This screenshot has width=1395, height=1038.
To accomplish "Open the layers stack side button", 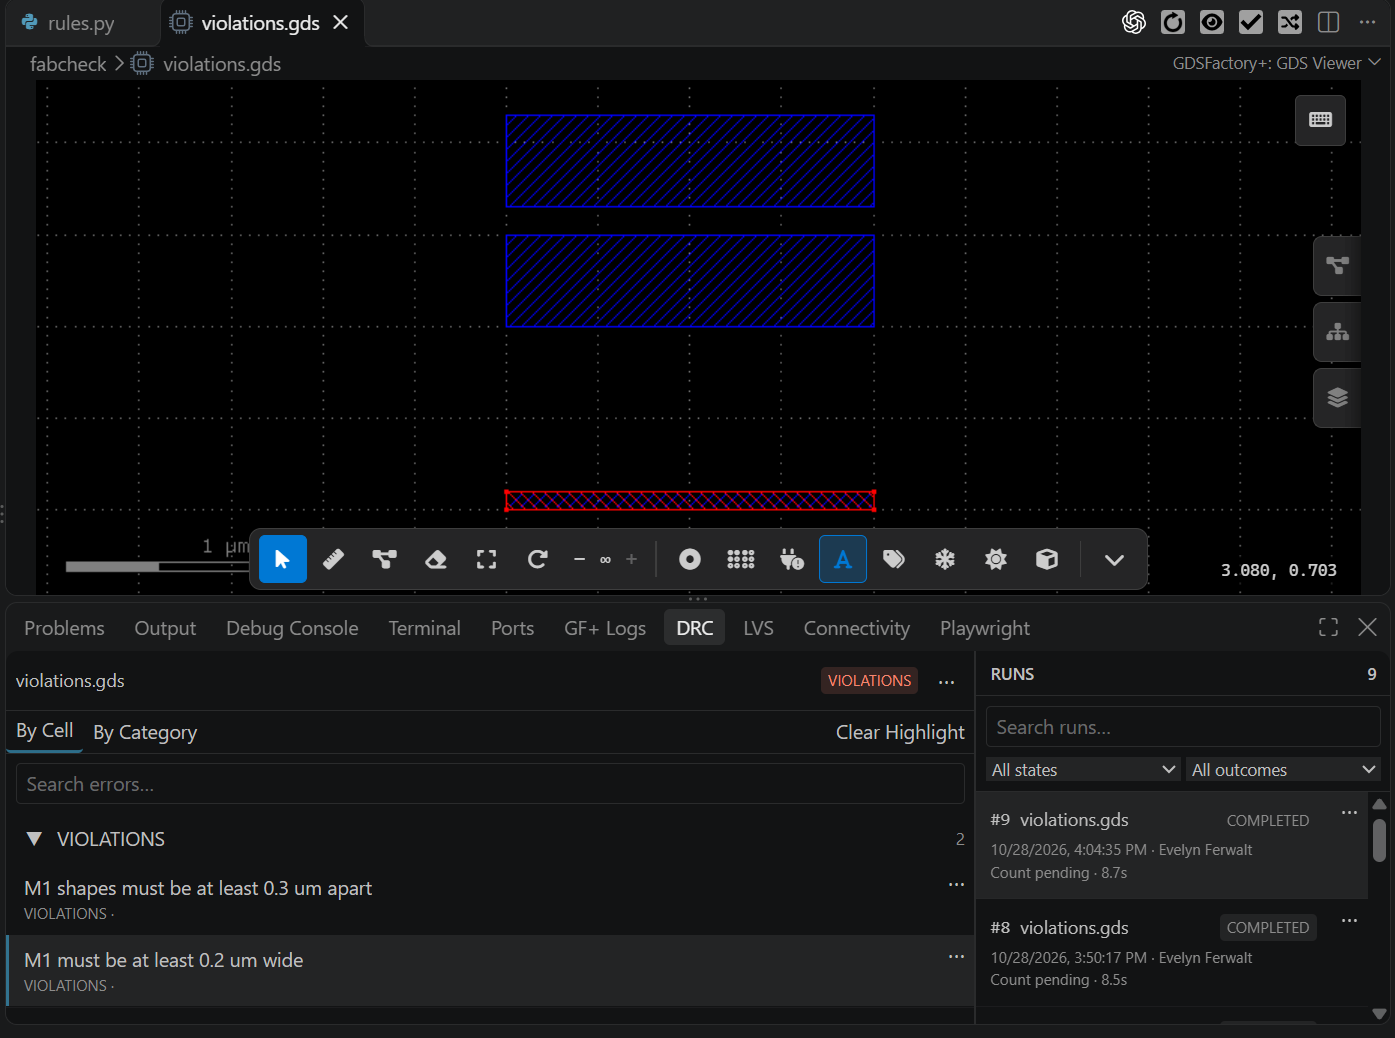I will point(1337,398).
